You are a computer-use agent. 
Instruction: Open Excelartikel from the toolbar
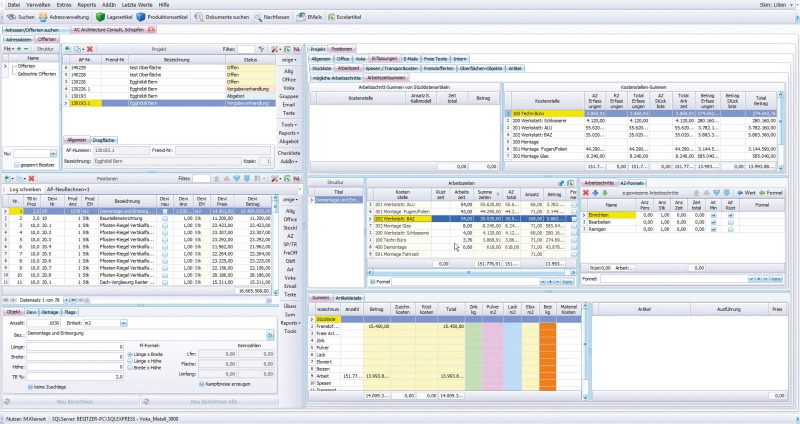click(342, 18)
